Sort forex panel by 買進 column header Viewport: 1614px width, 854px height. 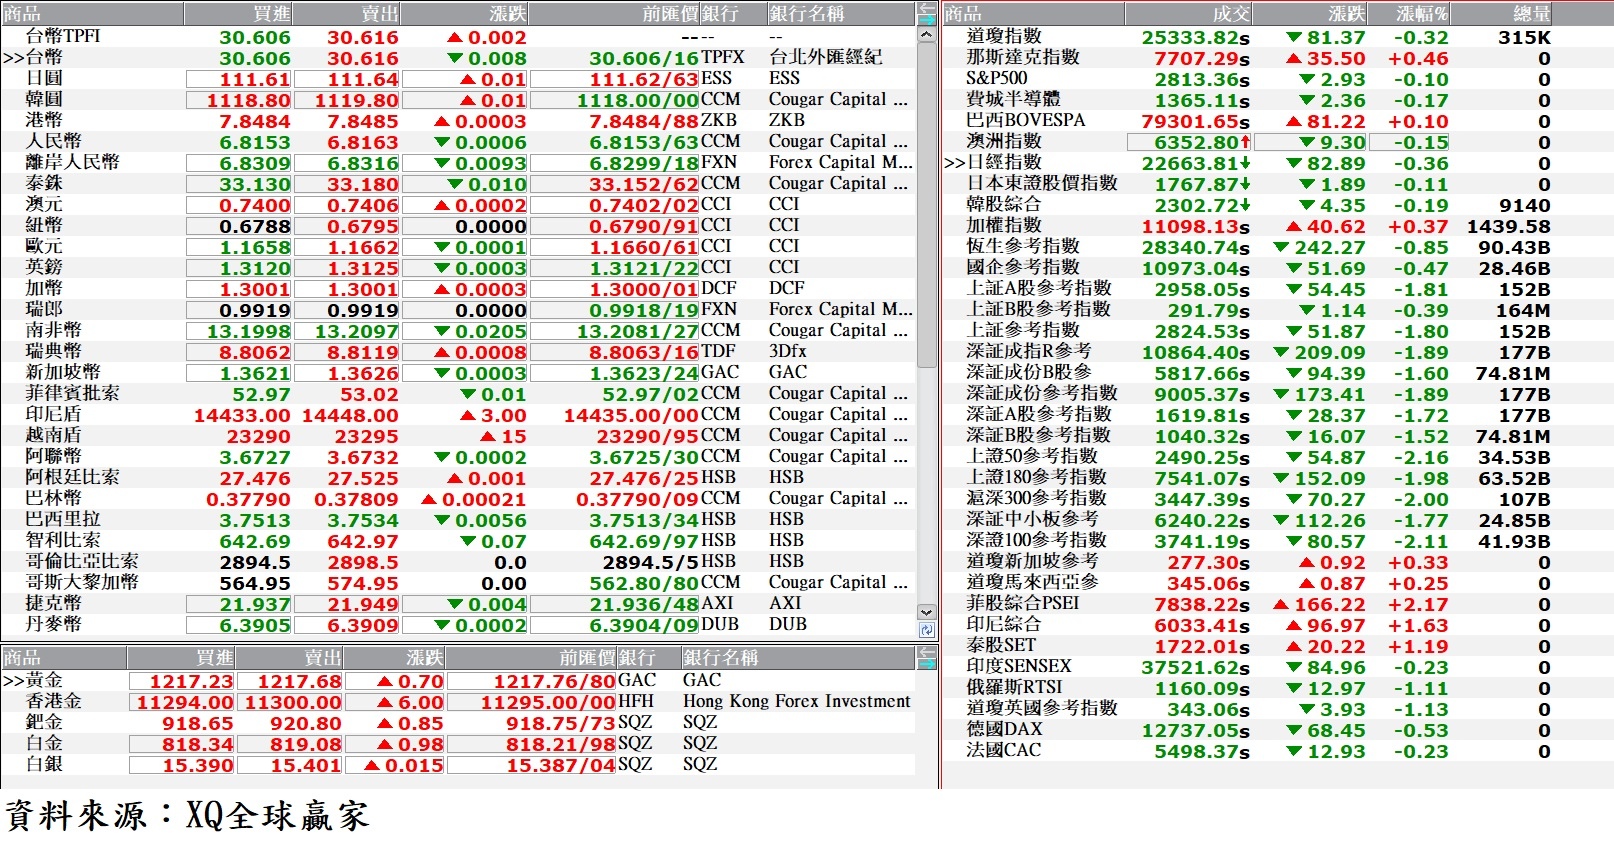(237, 14)
